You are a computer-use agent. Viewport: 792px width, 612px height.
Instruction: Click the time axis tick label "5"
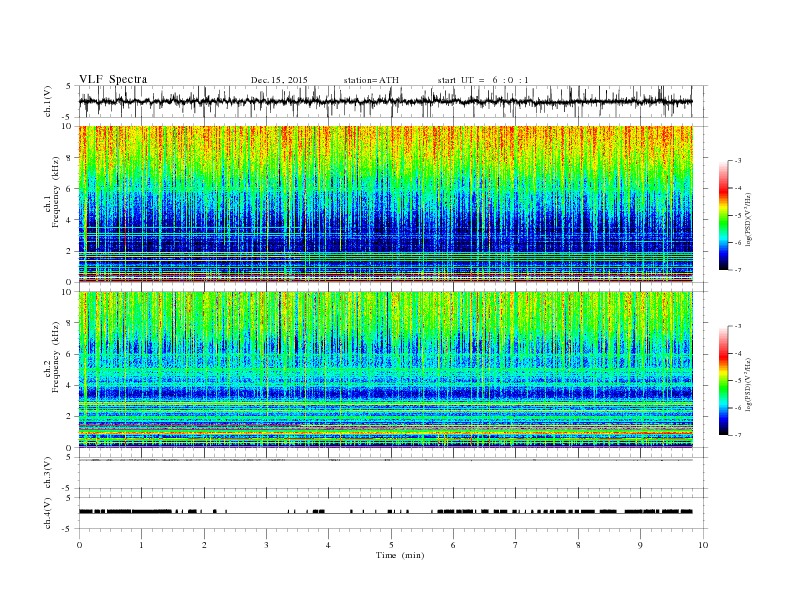391,545
